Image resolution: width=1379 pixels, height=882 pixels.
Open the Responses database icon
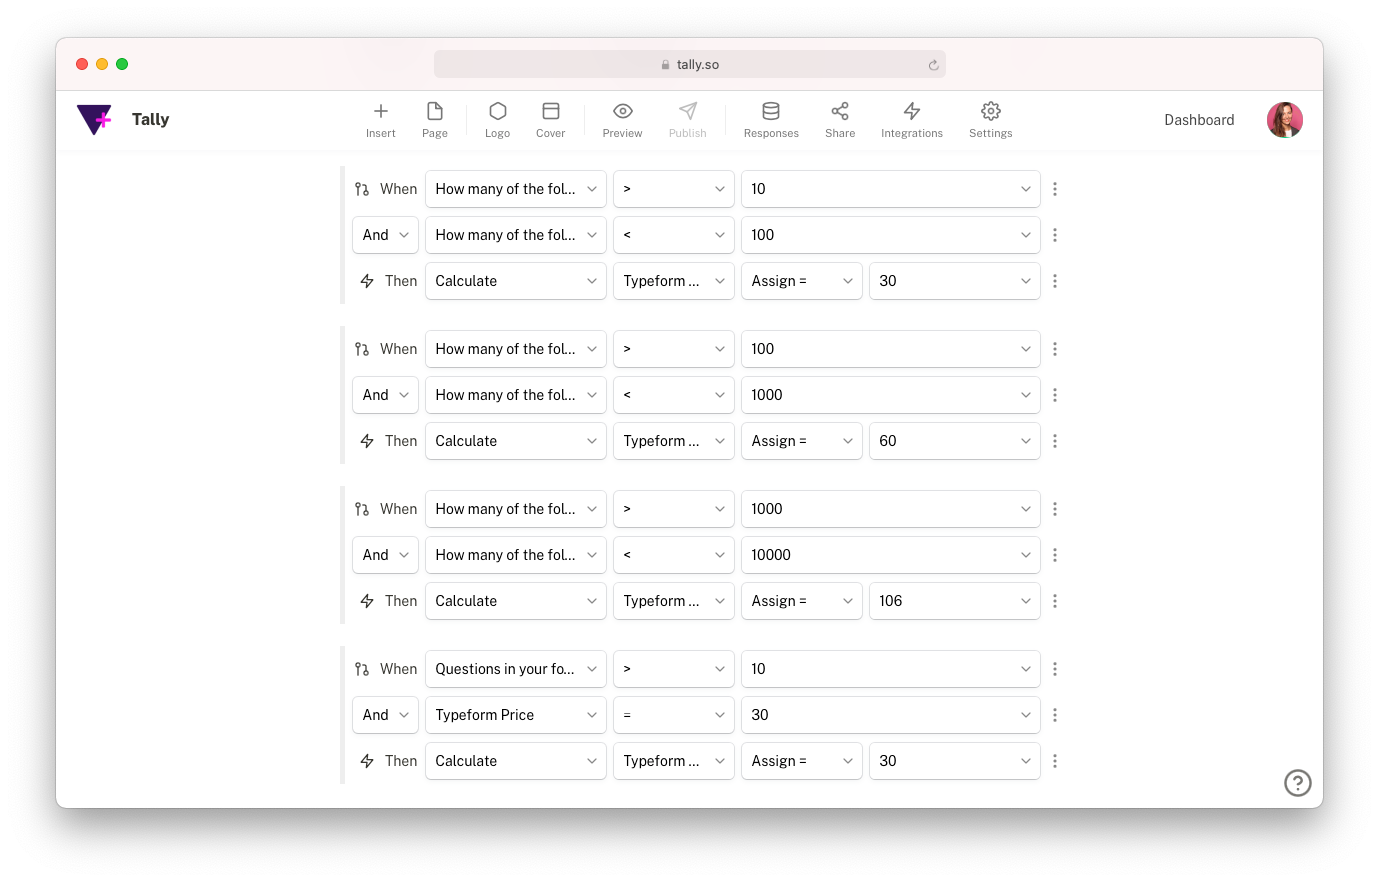pos(771,111)
